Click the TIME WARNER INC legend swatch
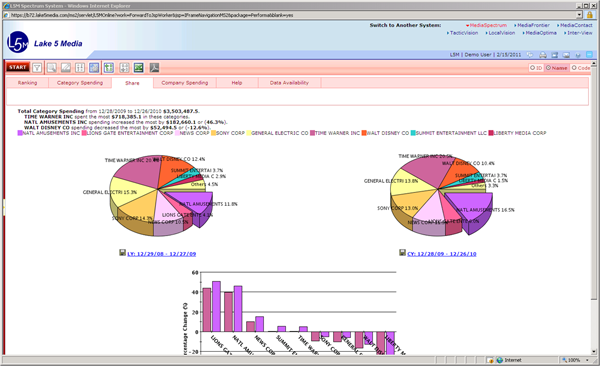The height and width of the screenshot is (366, 600). [x=313, y=133]
